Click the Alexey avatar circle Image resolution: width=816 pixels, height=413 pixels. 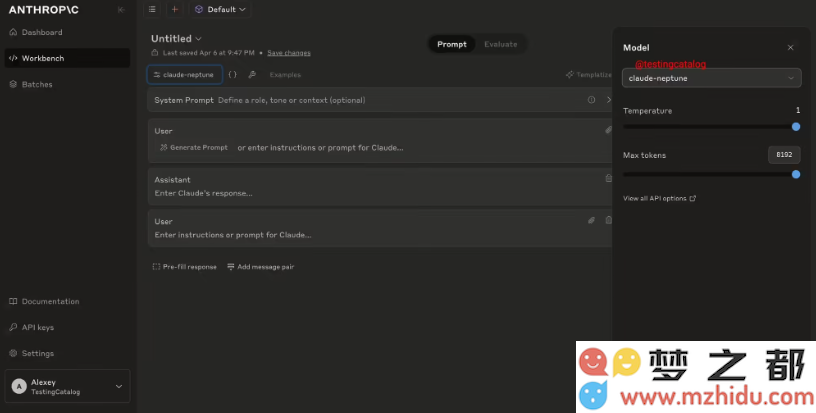point(19,386)
